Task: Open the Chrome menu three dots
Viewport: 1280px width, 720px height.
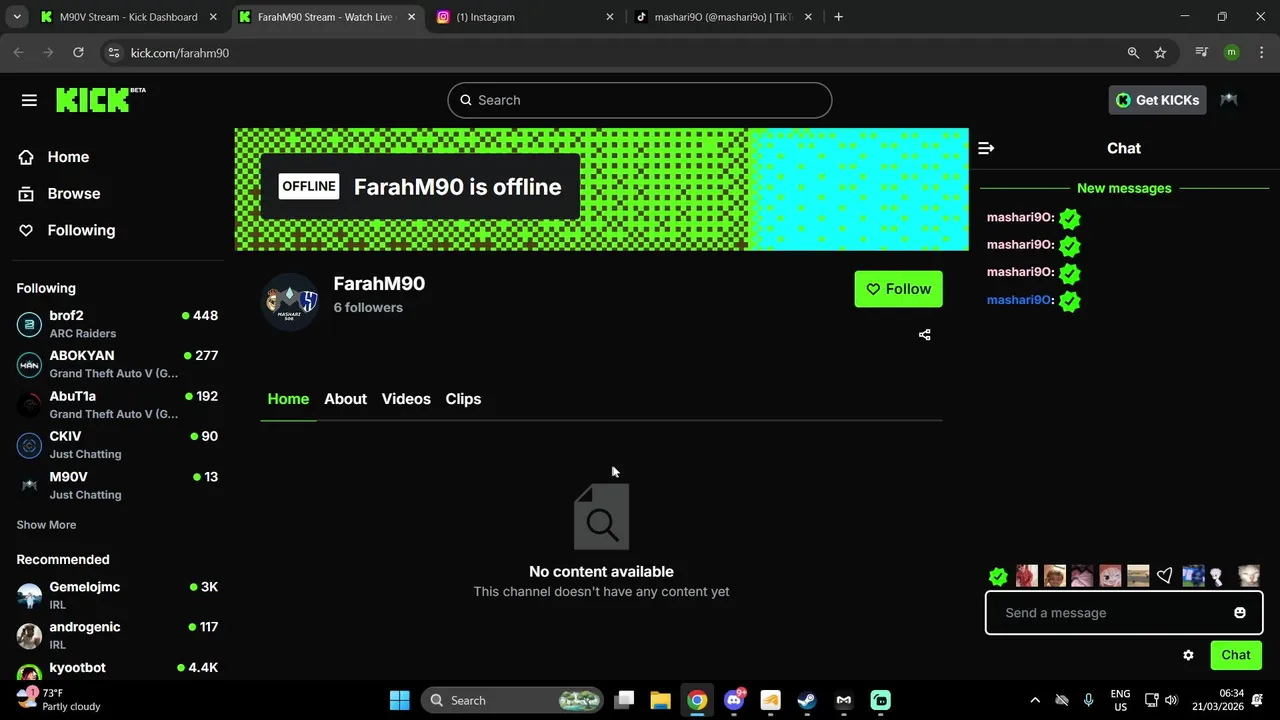Action: tap(1260, 53)
